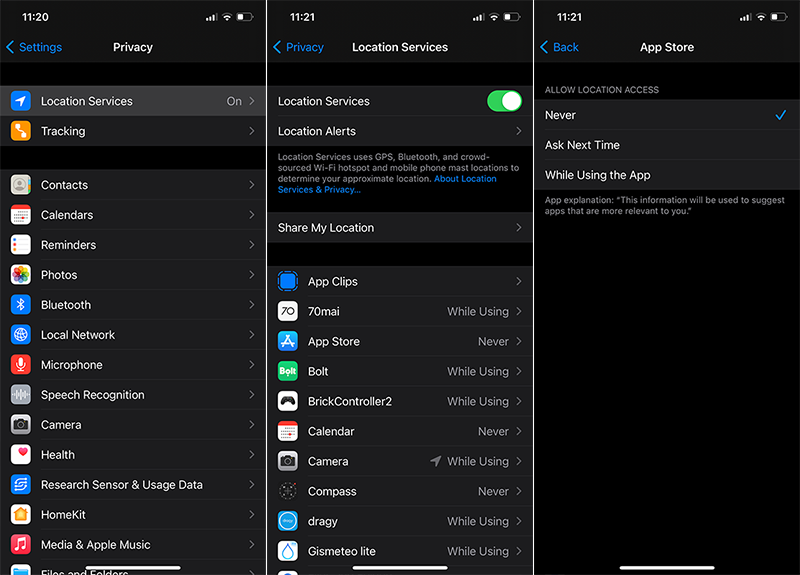The height and width of the screenshot is (575, 800).
Task: Tap the Bluetooth privacy row label
Action: click(66, 305)
